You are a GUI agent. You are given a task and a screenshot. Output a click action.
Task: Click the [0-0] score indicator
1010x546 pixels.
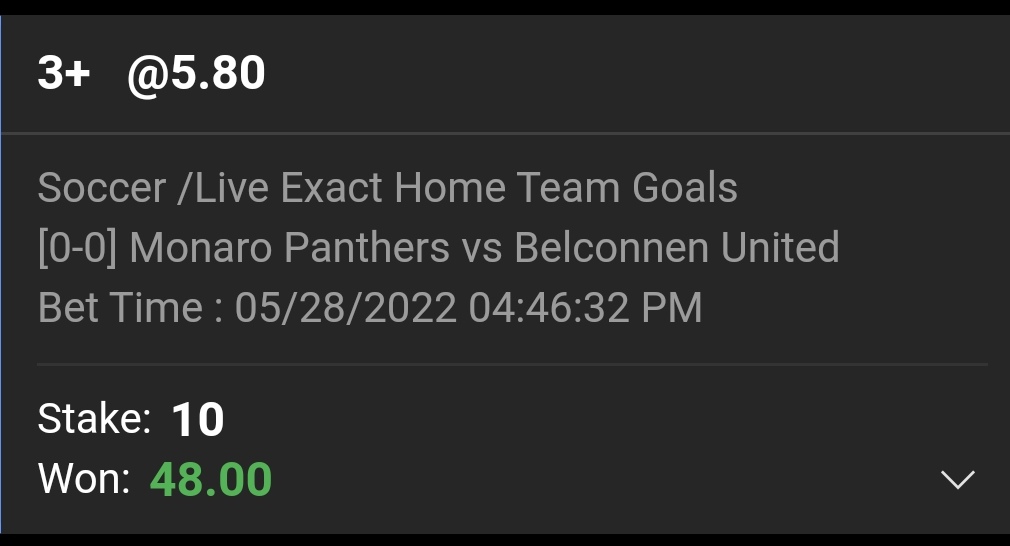click(77, 248)
